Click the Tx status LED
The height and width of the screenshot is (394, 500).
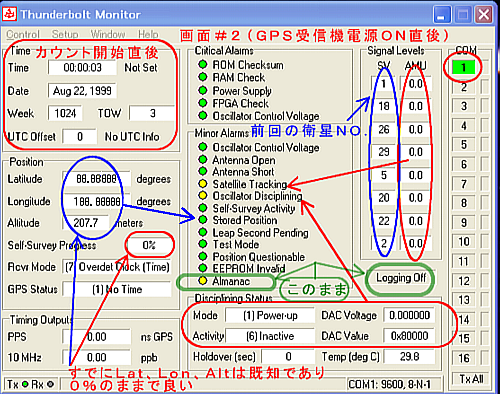click(25, 384)
